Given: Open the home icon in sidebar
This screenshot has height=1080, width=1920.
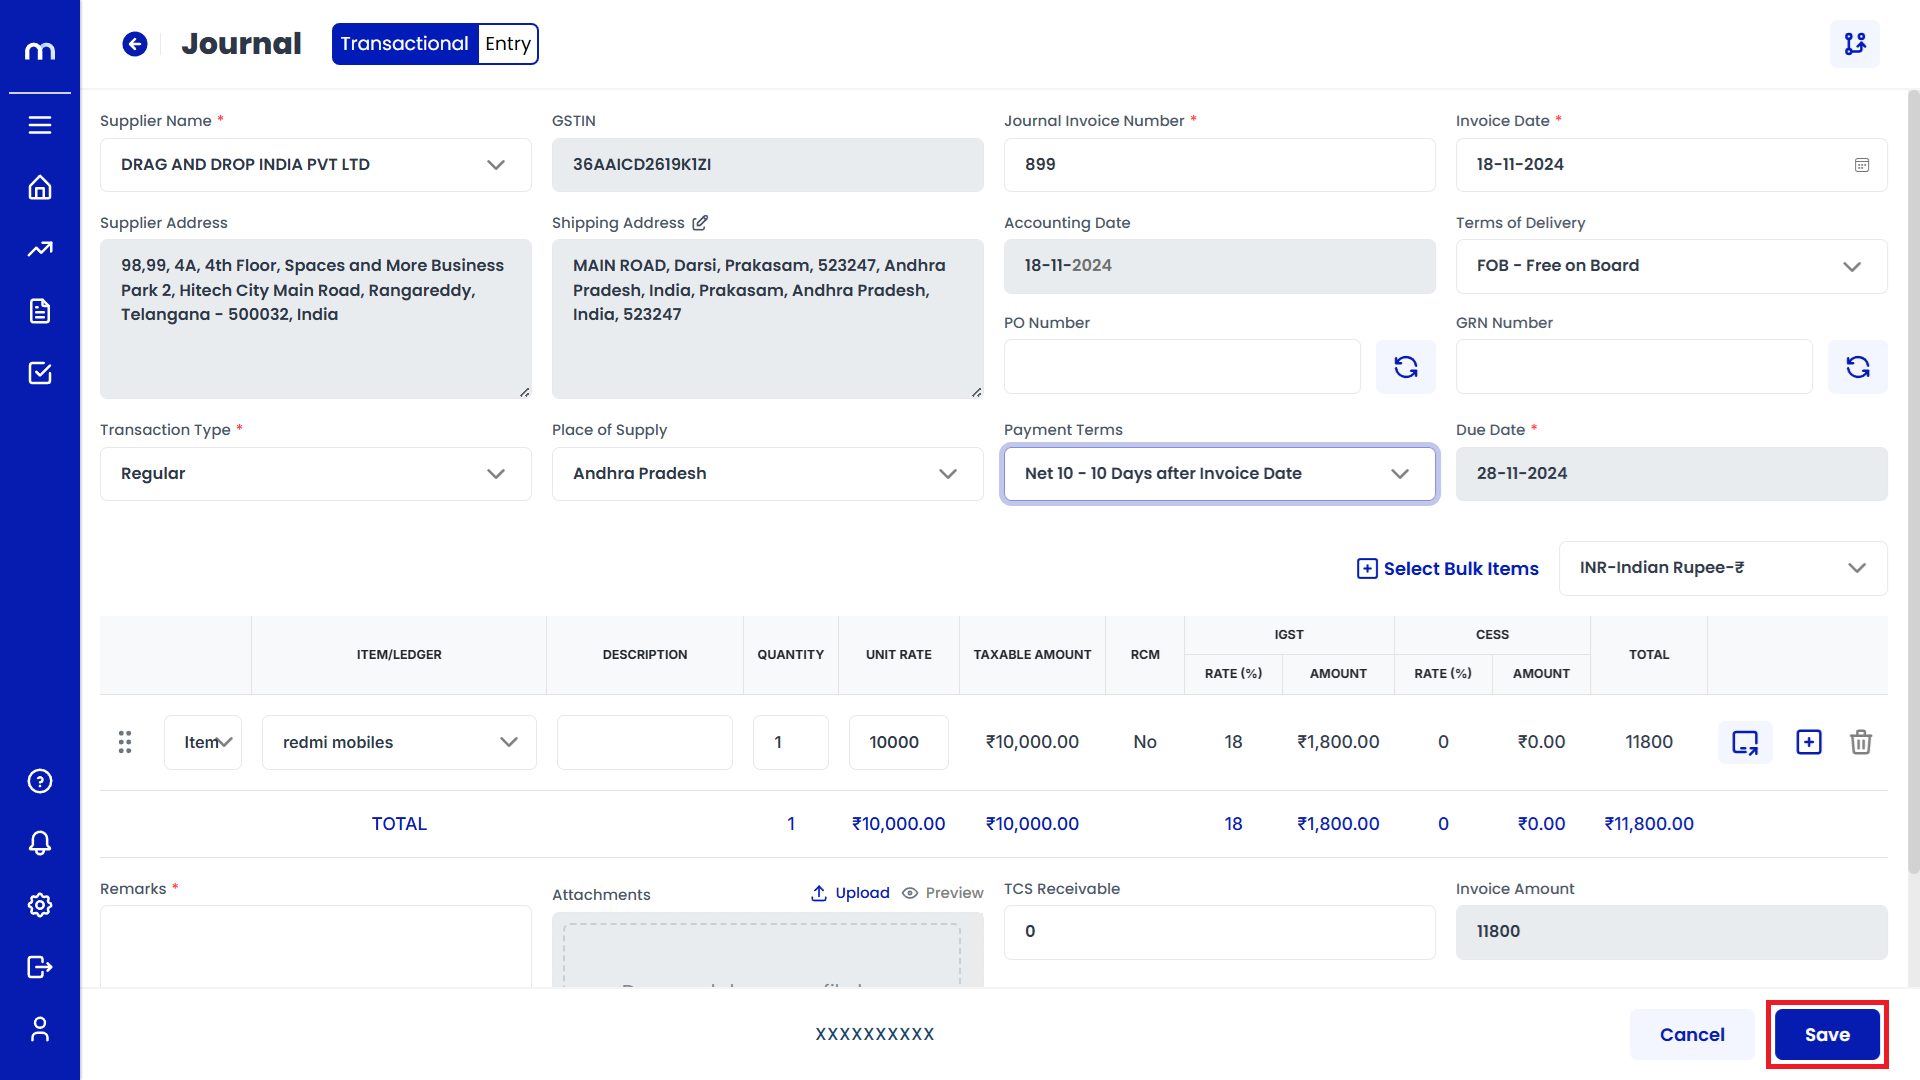Looking at the screenshot, I should pyautogui.click(x=40, y=188).
